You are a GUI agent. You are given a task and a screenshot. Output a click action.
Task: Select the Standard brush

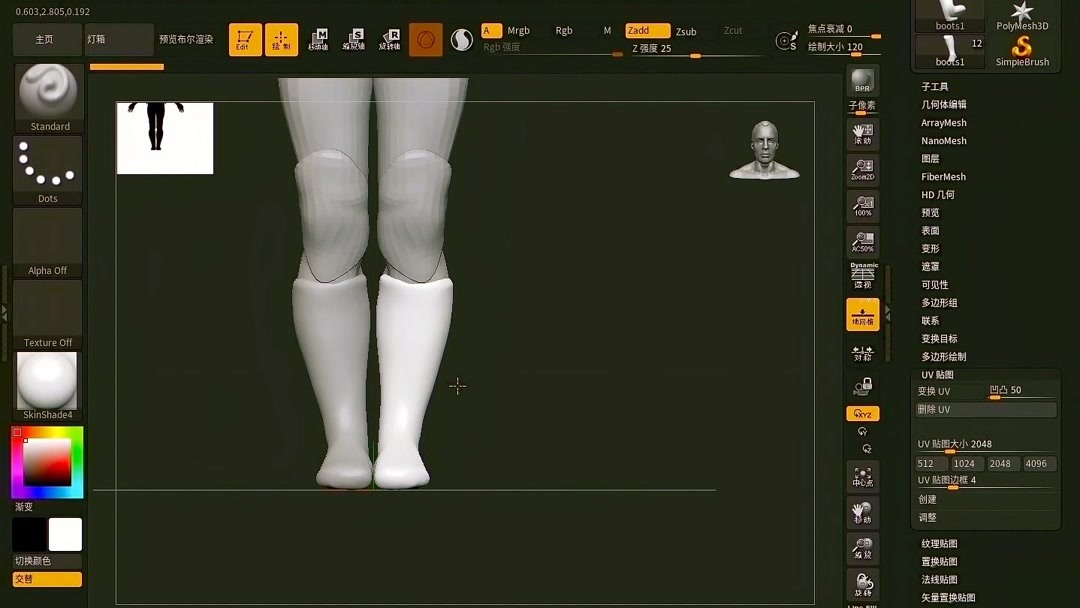[47, 95]
